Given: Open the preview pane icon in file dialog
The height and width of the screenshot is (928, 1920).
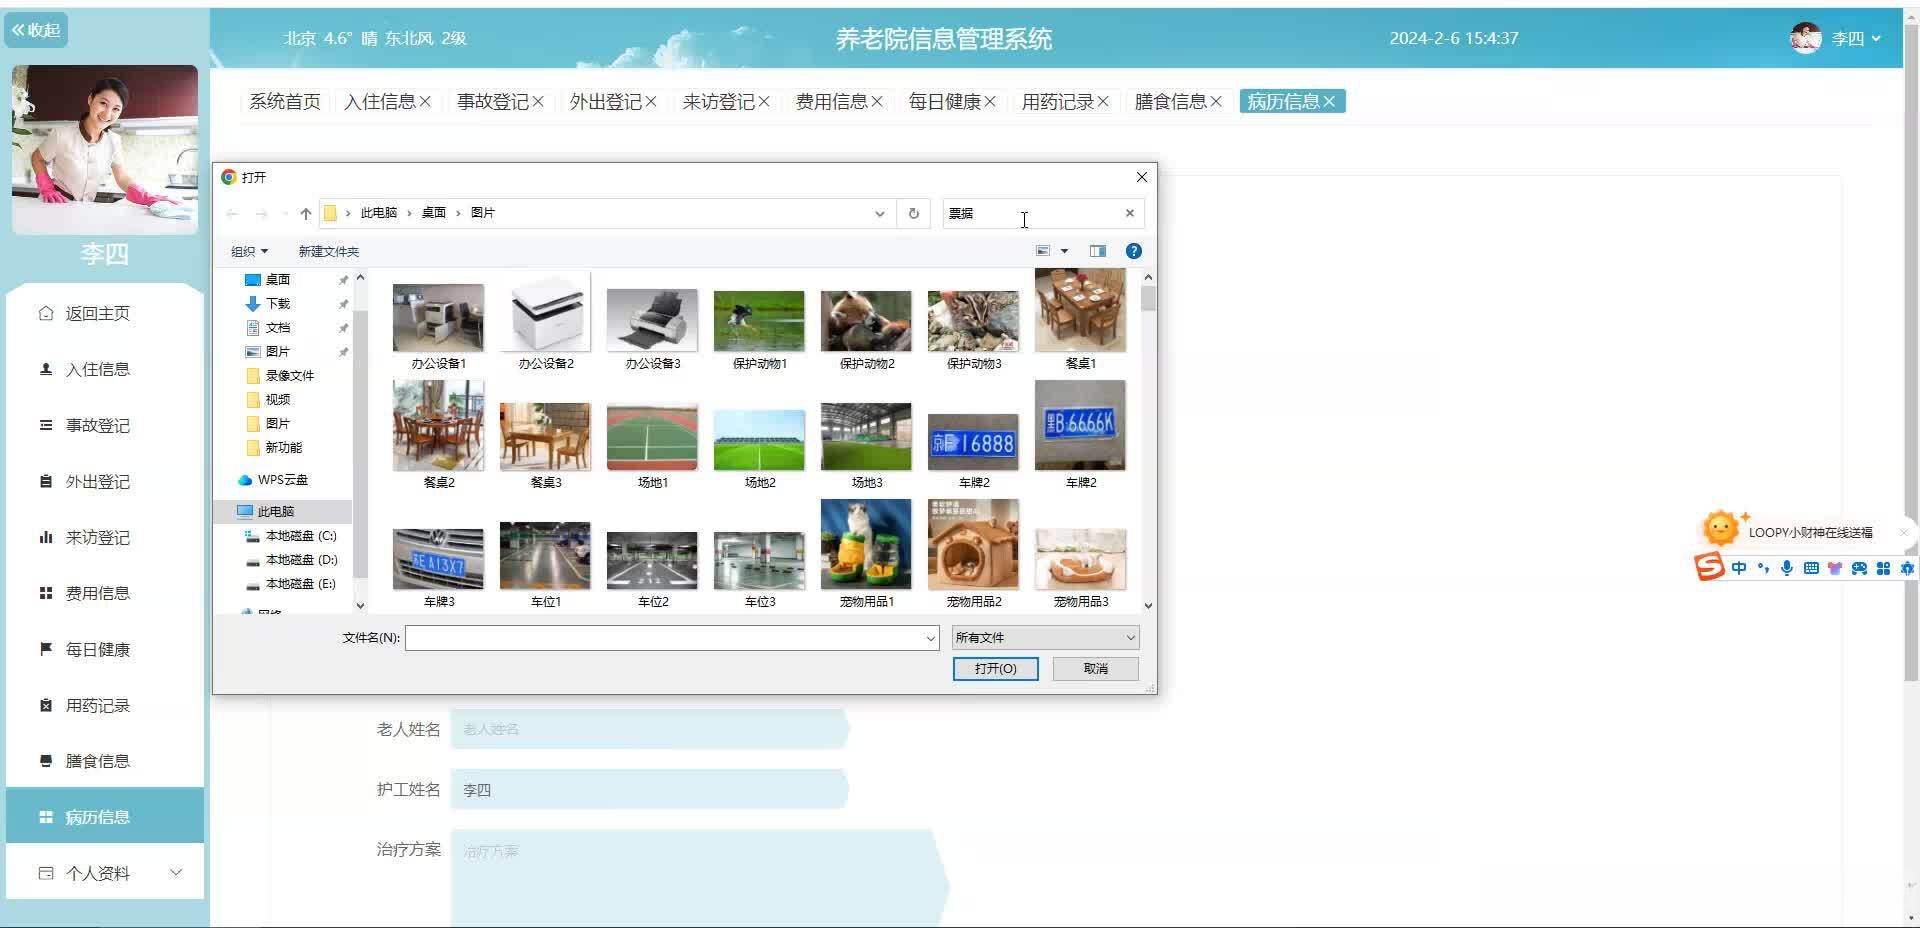Looking at the screenshot, I should (x=1096, y=251).
